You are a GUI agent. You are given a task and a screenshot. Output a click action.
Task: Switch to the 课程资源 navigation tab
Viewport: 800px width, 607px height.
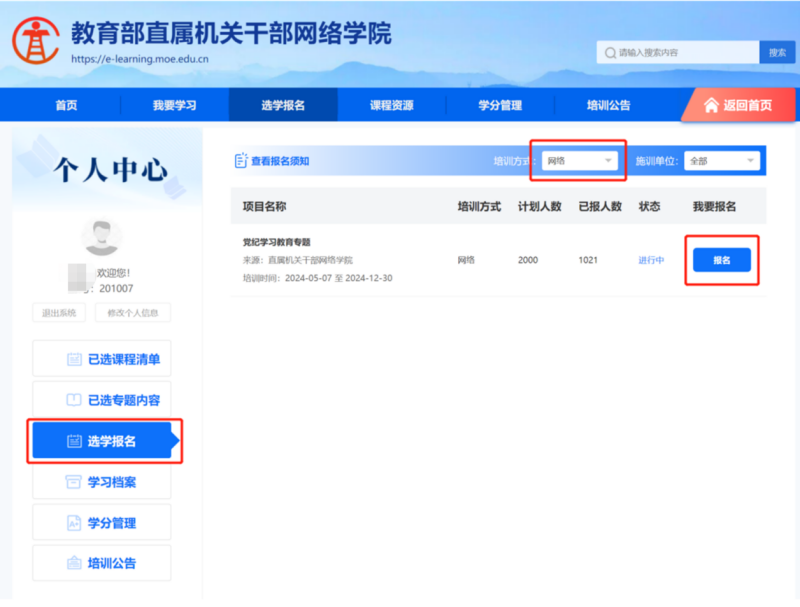[x=391, y=105]
